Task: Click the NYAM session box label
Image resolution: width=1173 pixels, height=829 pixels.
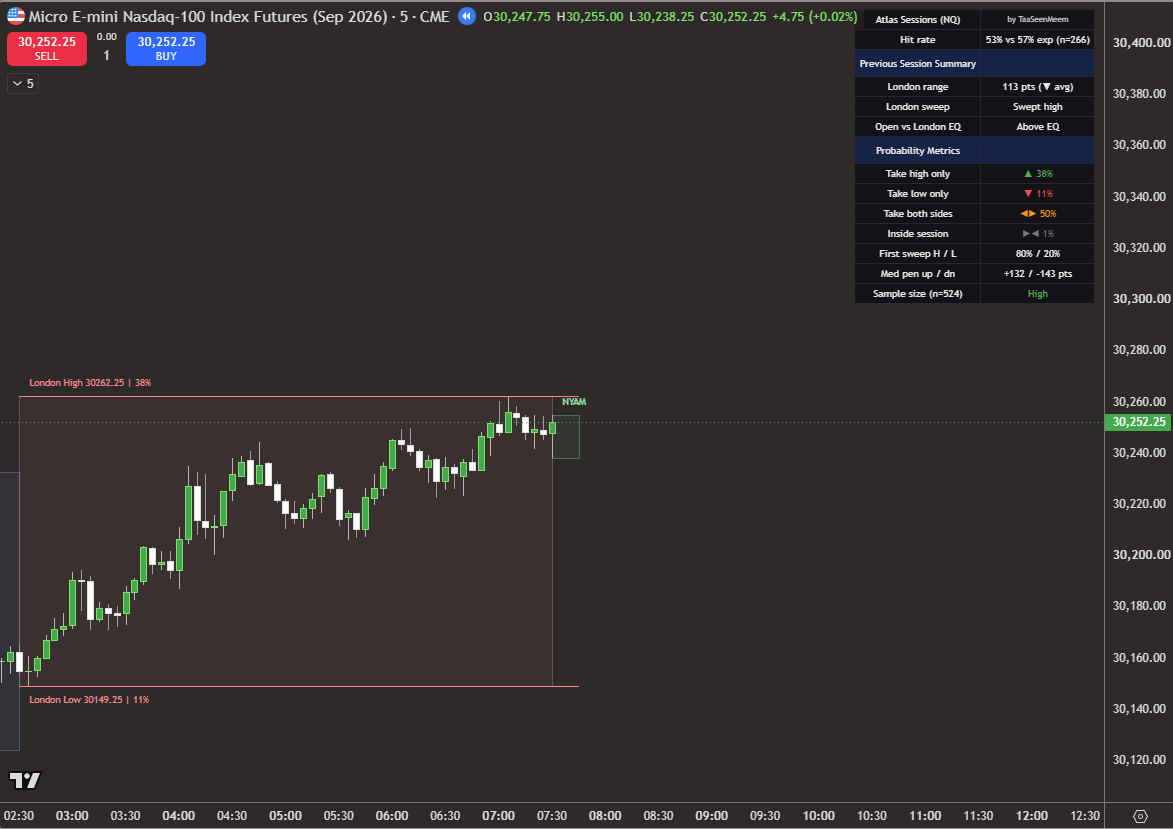Action: point(574,402)
